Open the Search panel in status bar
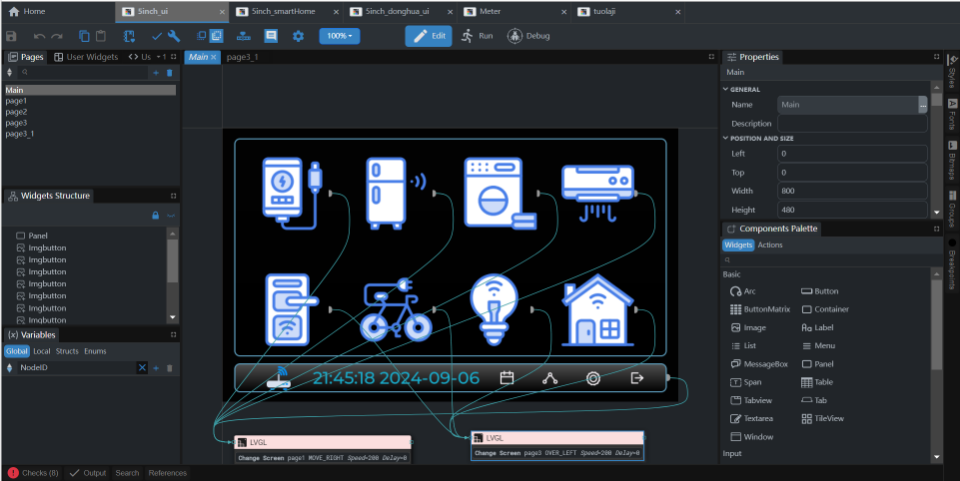 pos(127,473)
